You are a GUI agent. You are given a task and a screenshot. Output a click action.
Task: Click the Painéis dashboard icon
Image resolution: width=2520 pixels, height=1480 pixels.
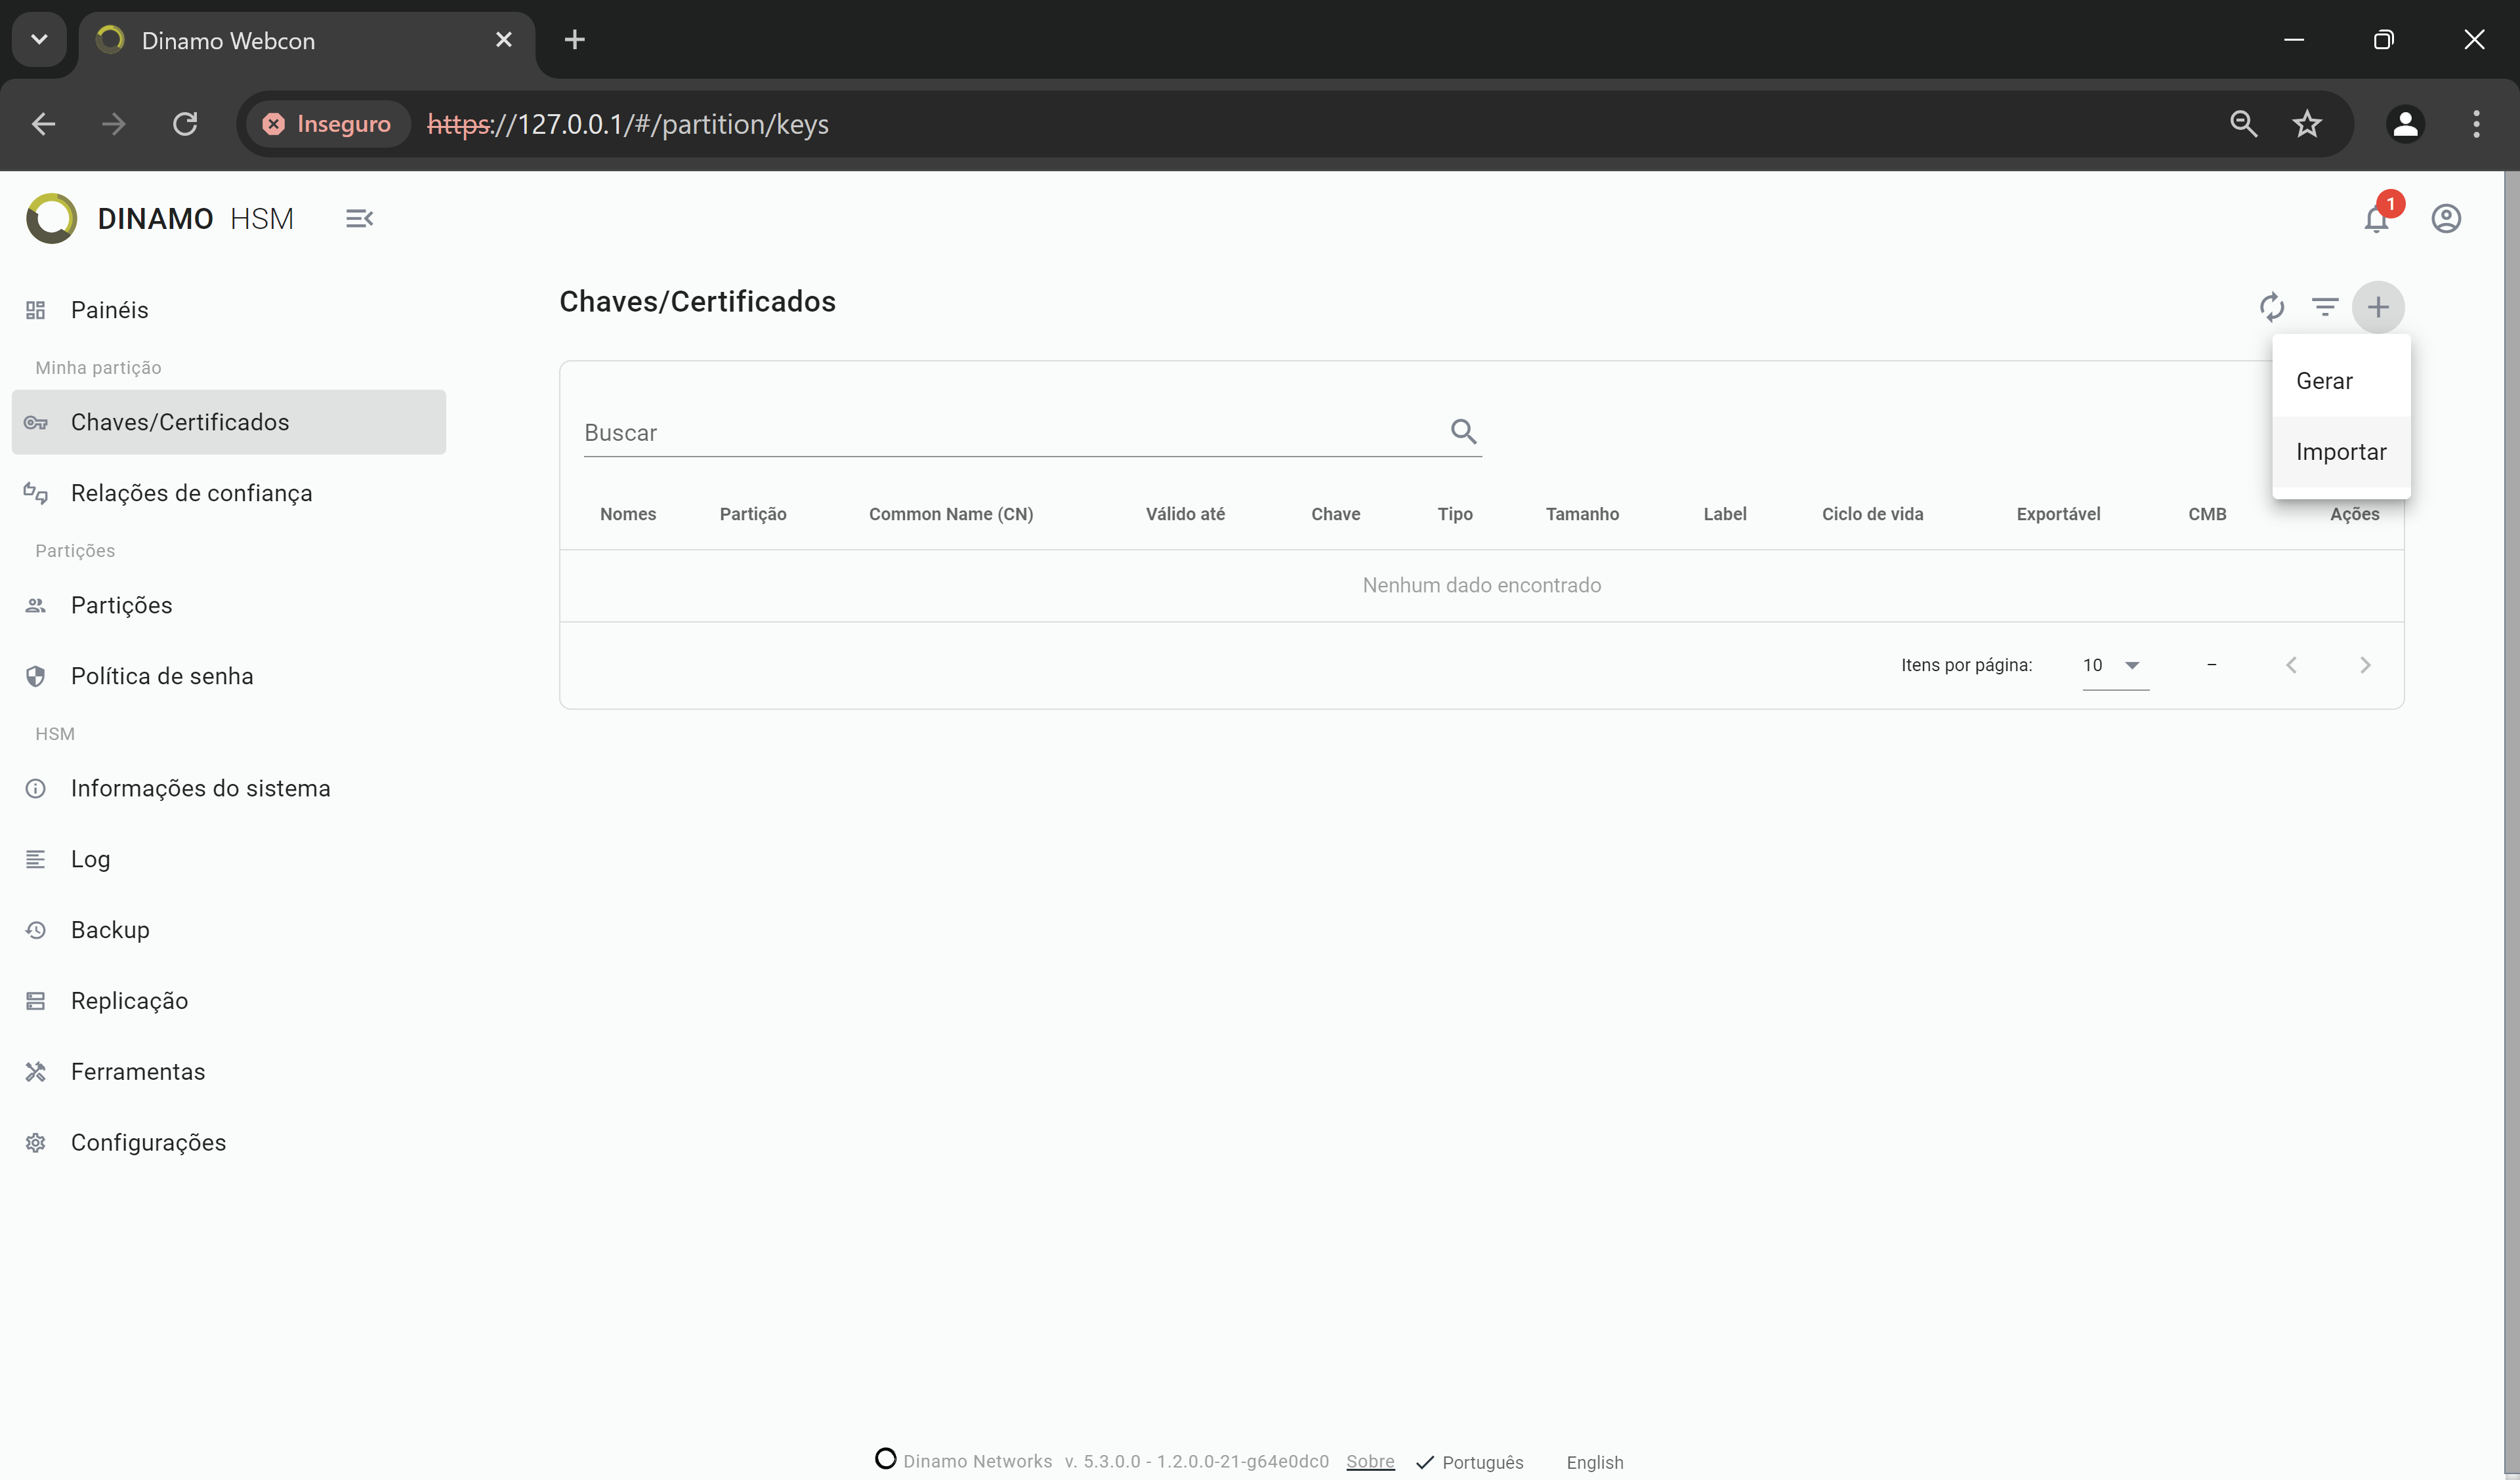click(x=36, y=310)
